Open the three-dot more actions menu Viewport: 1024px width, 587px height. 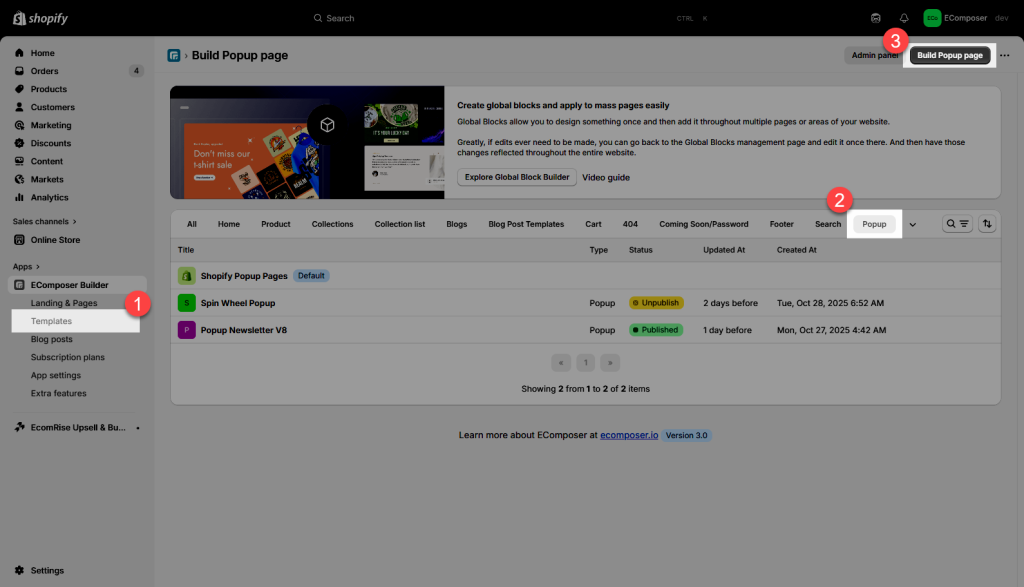click(1005, 55)
